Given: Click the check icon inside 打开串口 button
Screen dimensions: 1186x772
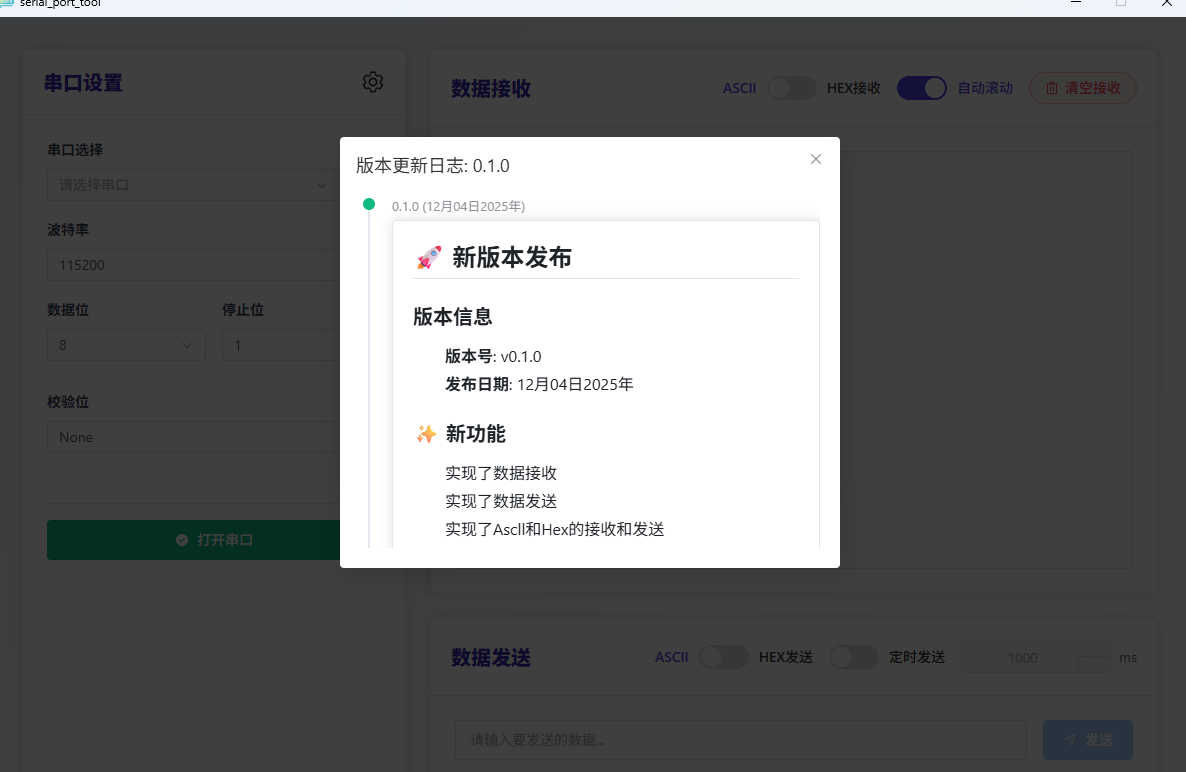Looking at the screenshot, I should pyautogui.click(x=180, y=539).
